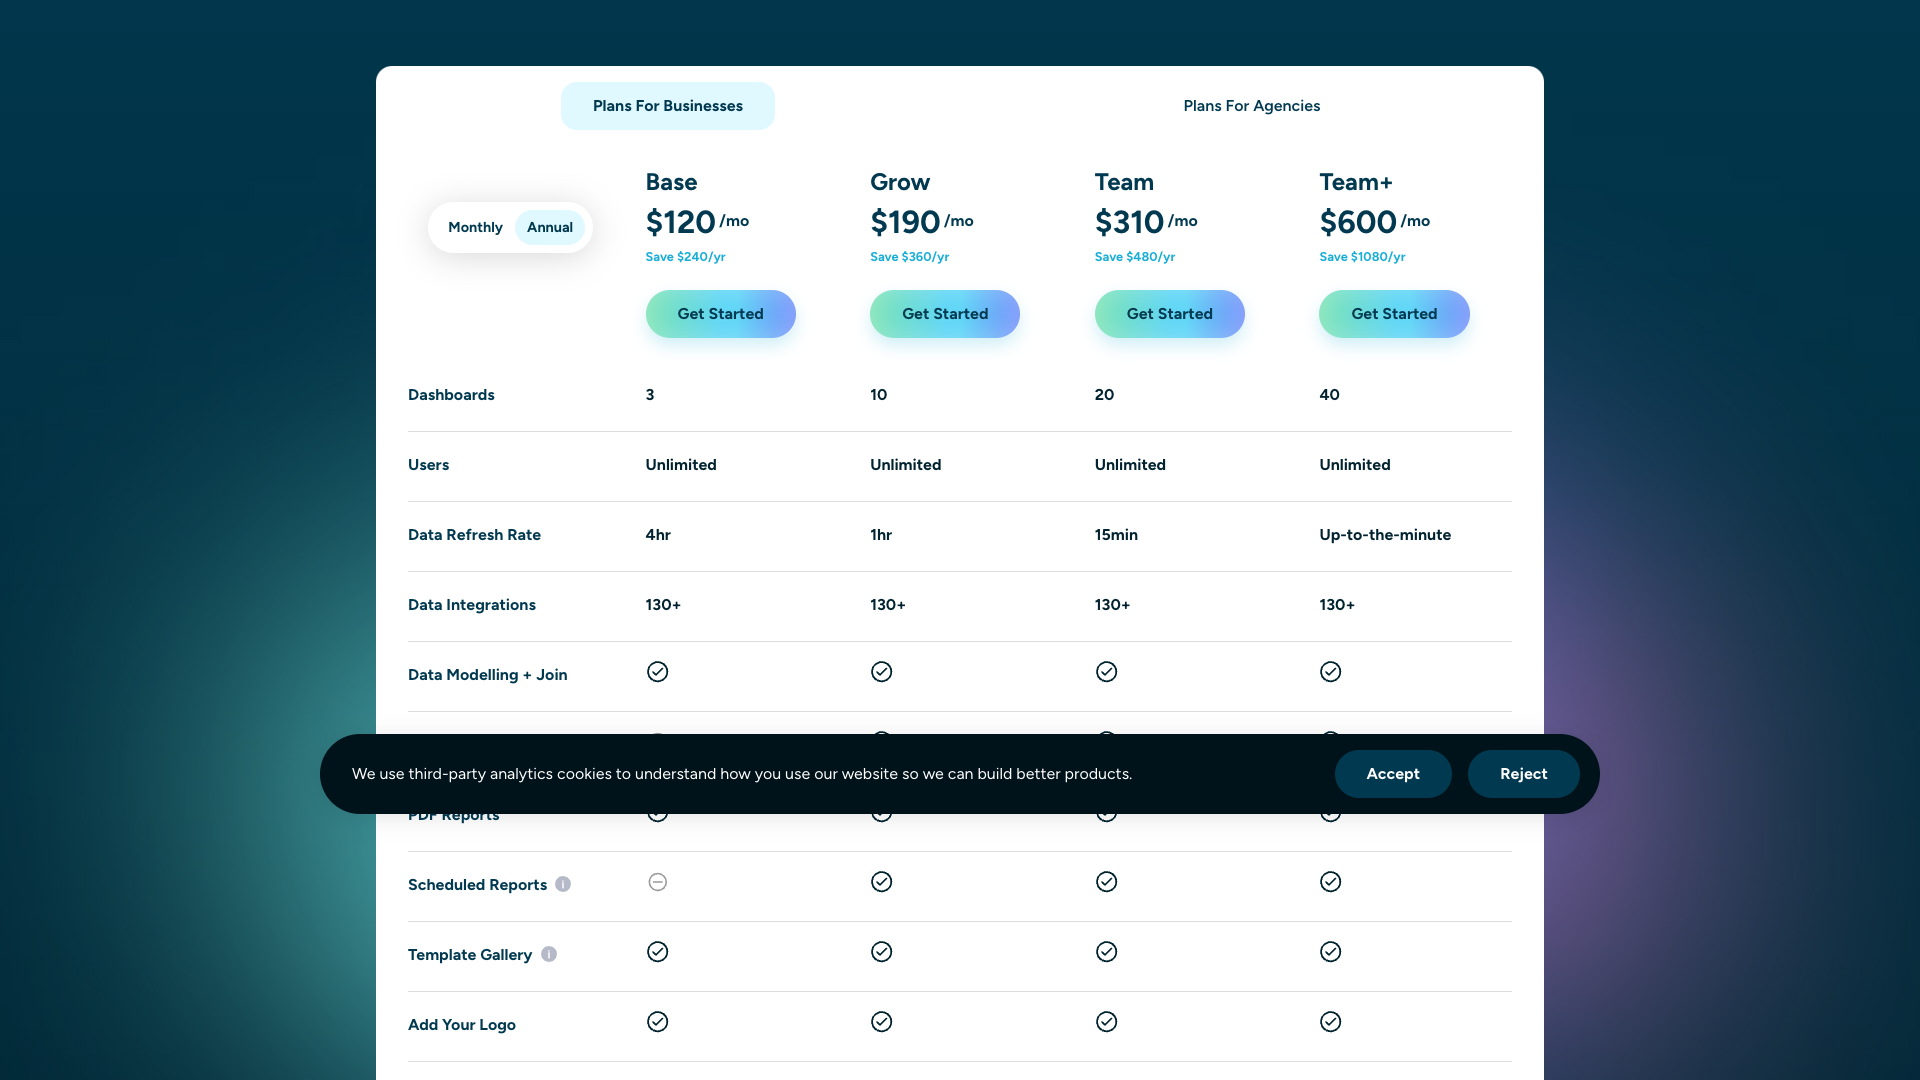Click the Grow plan price of $190
Viewport: 1920px width, 1080px height.
905,222
